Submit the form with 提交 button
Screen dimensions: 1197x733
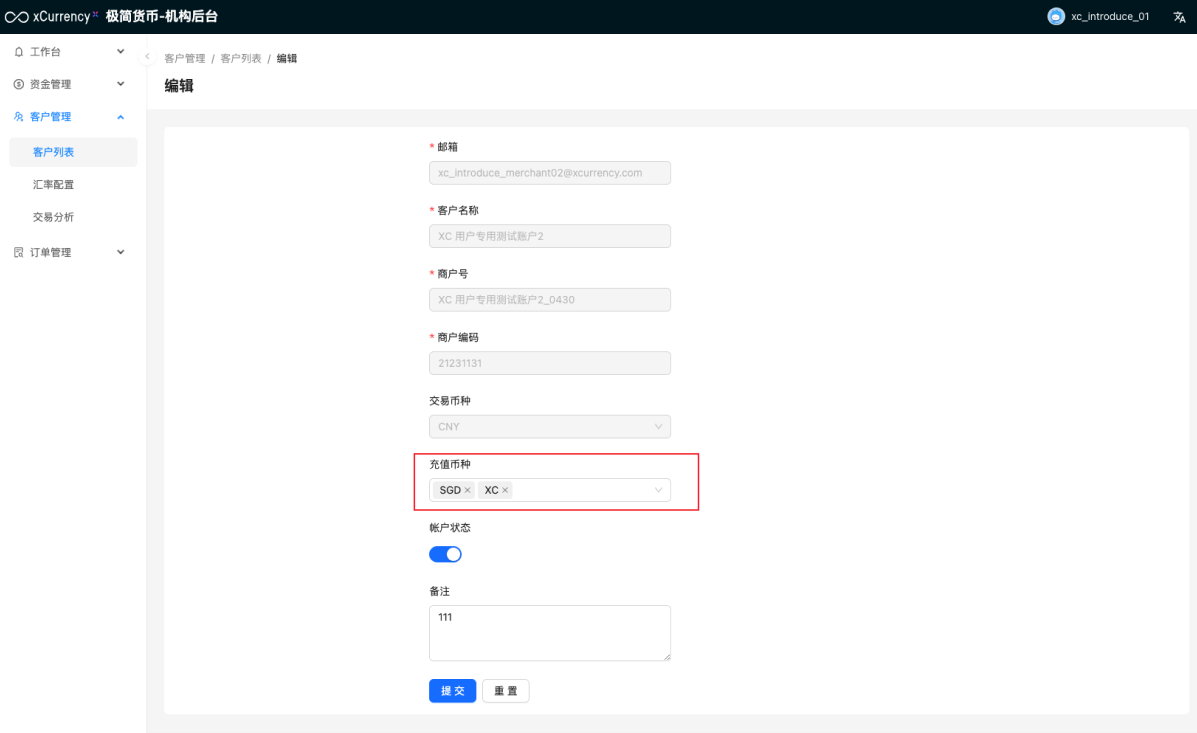[452, 691]
